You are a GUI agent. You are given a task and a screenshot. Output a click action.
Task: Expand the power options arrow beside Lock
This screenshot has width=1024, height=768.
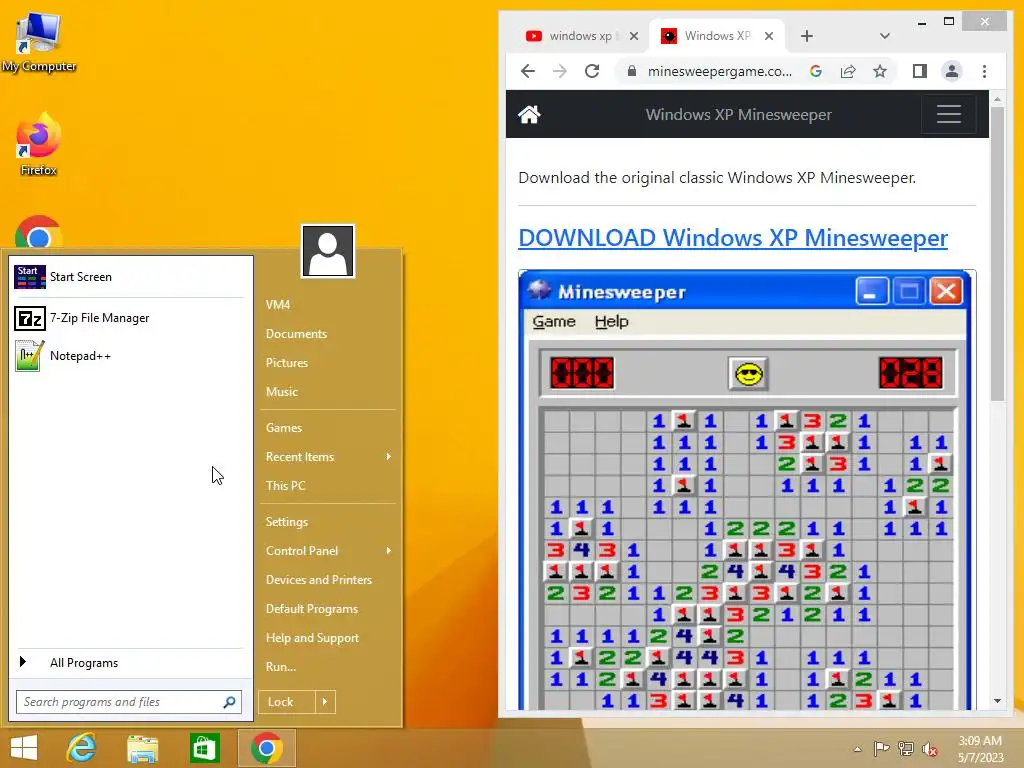tap(325, 702)
